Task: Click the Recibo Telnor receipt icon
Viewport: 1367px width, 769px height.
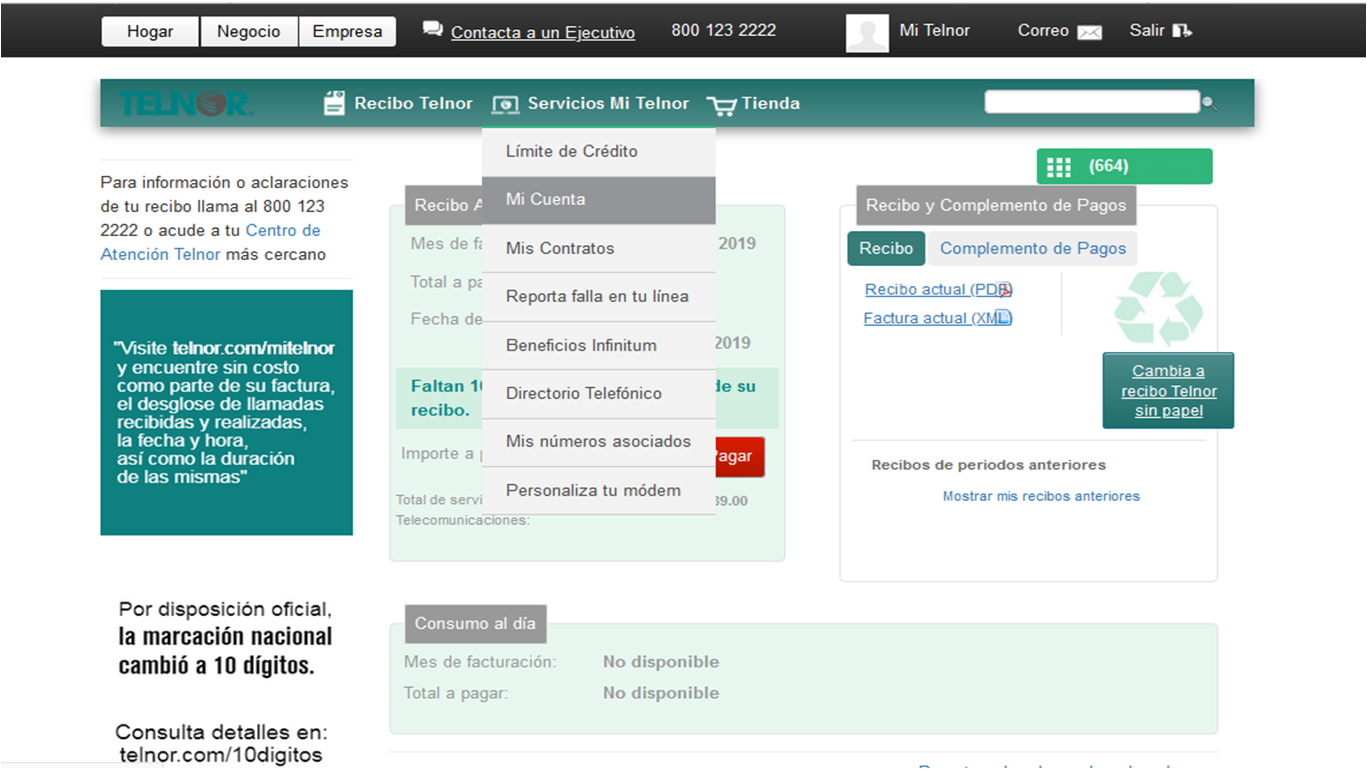Action: 335,102
